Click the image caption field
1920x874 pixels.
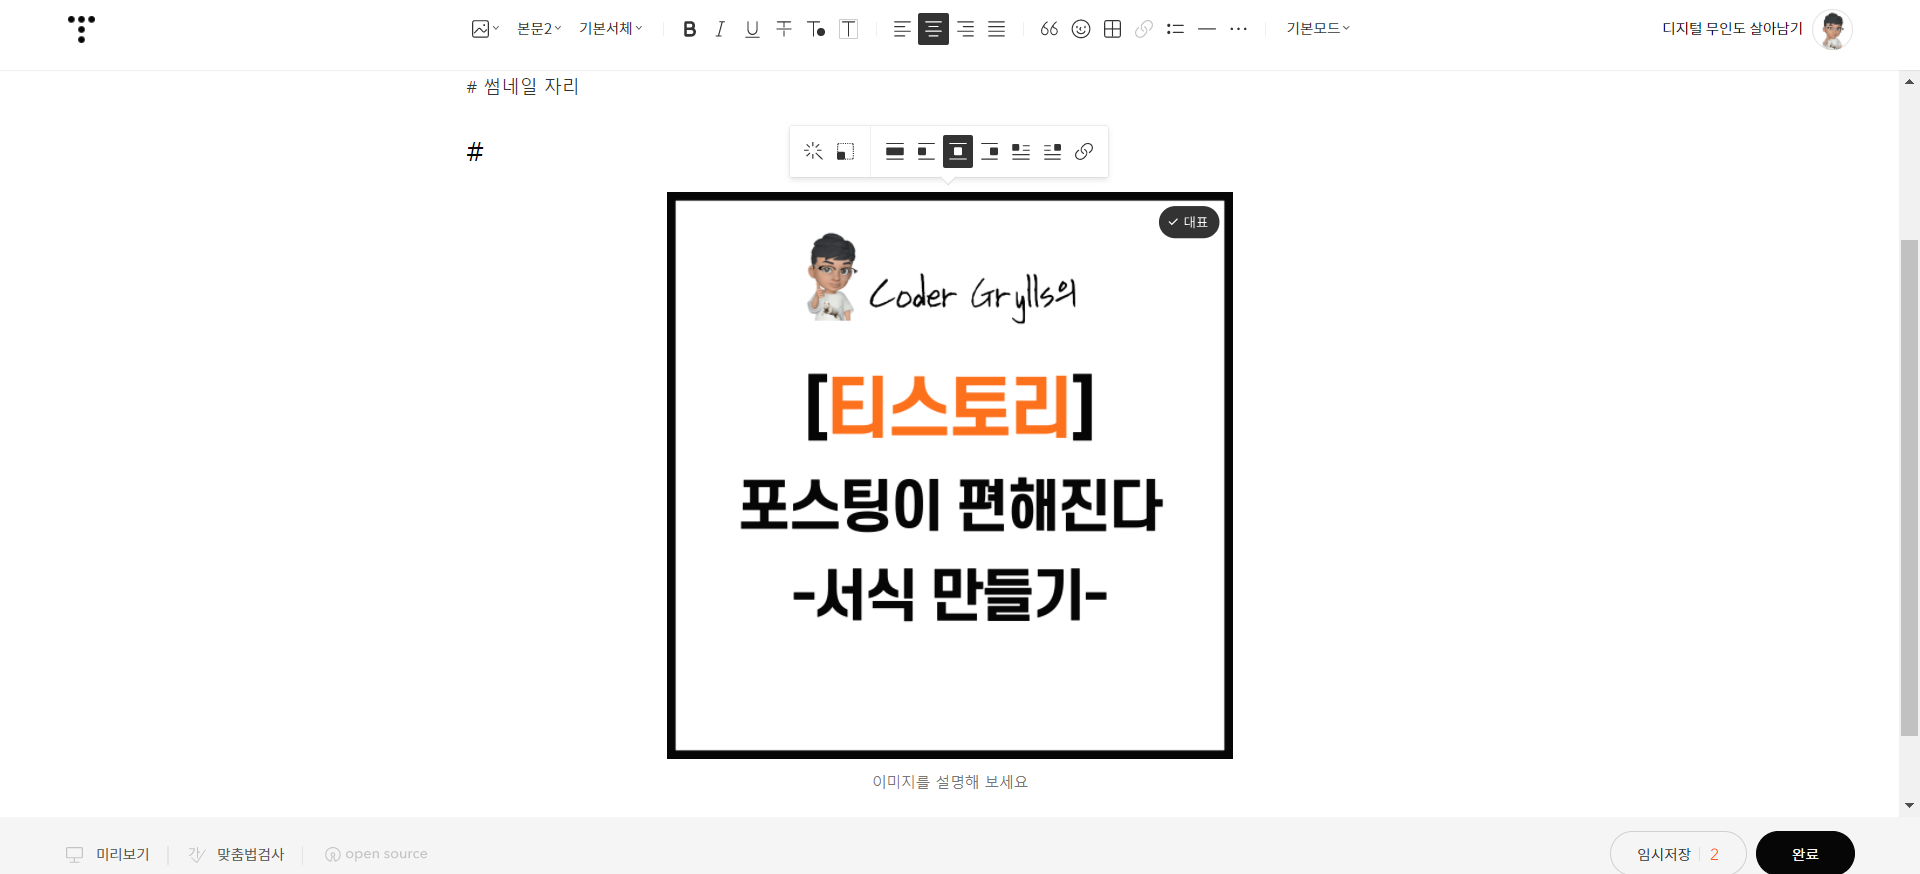pos(950,782)
